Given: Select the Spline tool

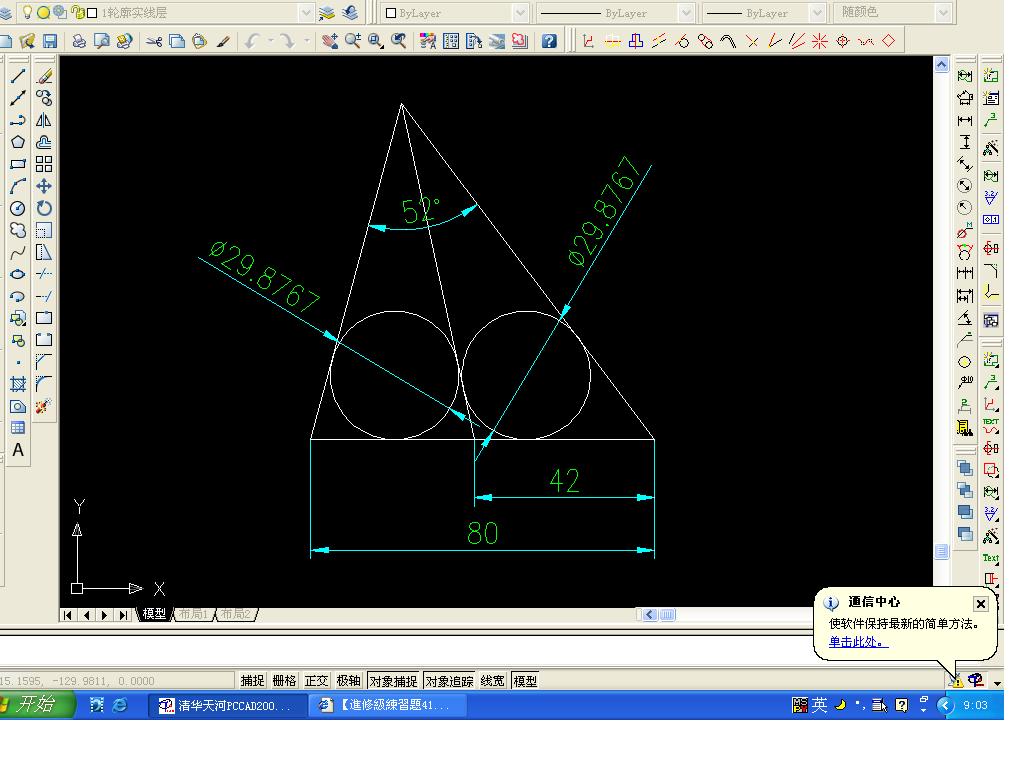Looking at the screenshot, I should [x=18, y=252].
